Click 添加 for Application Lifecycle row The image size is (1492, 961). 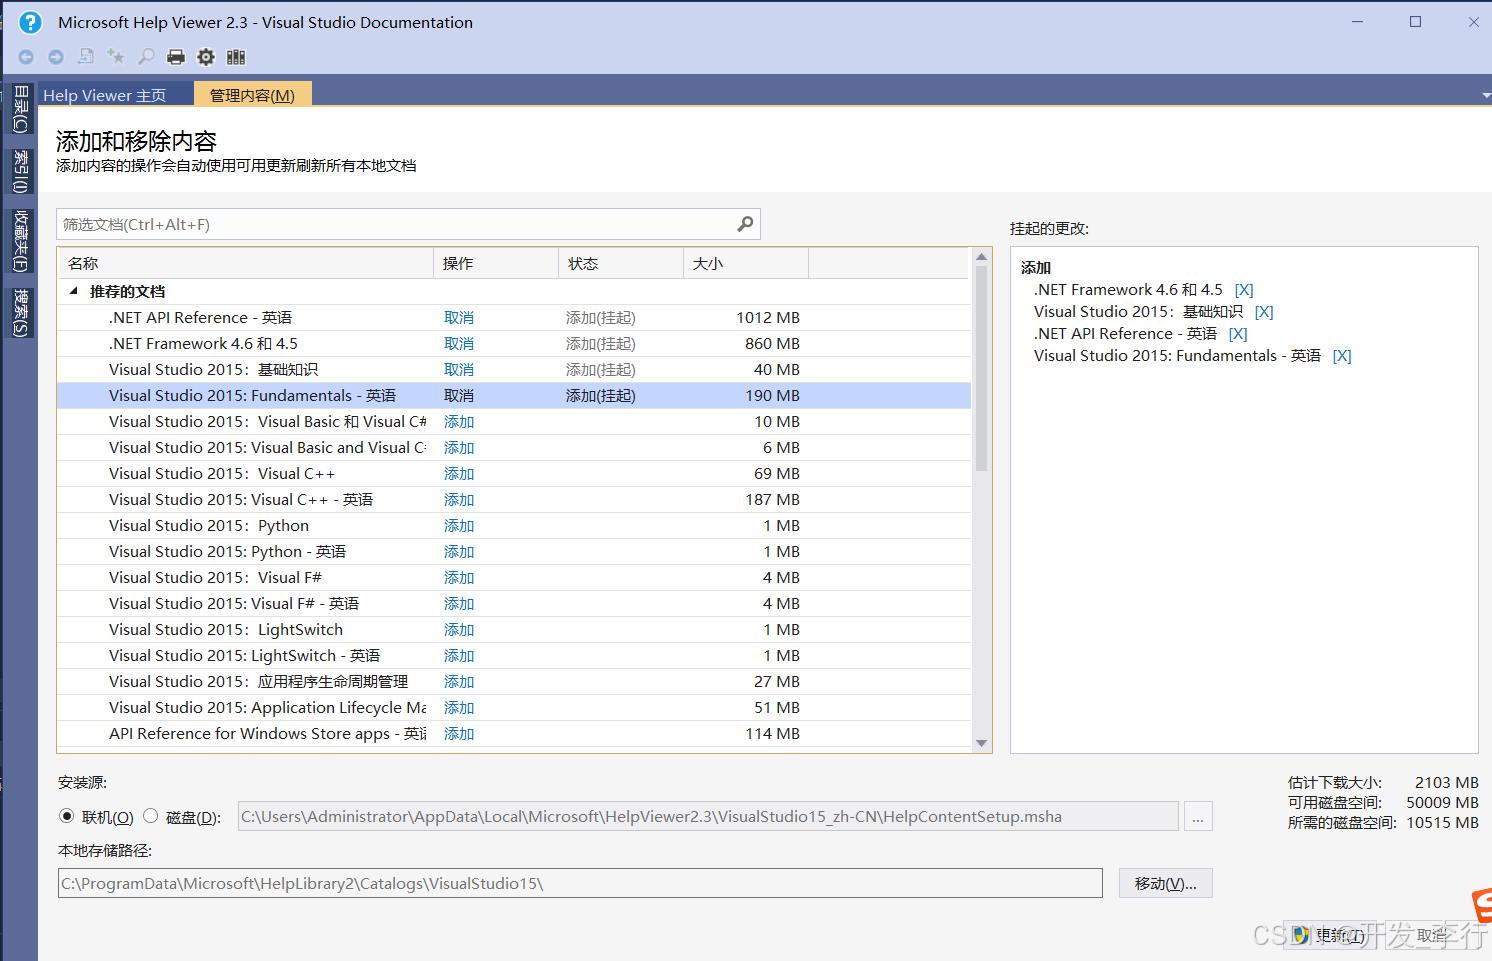(x=459, y=707)
